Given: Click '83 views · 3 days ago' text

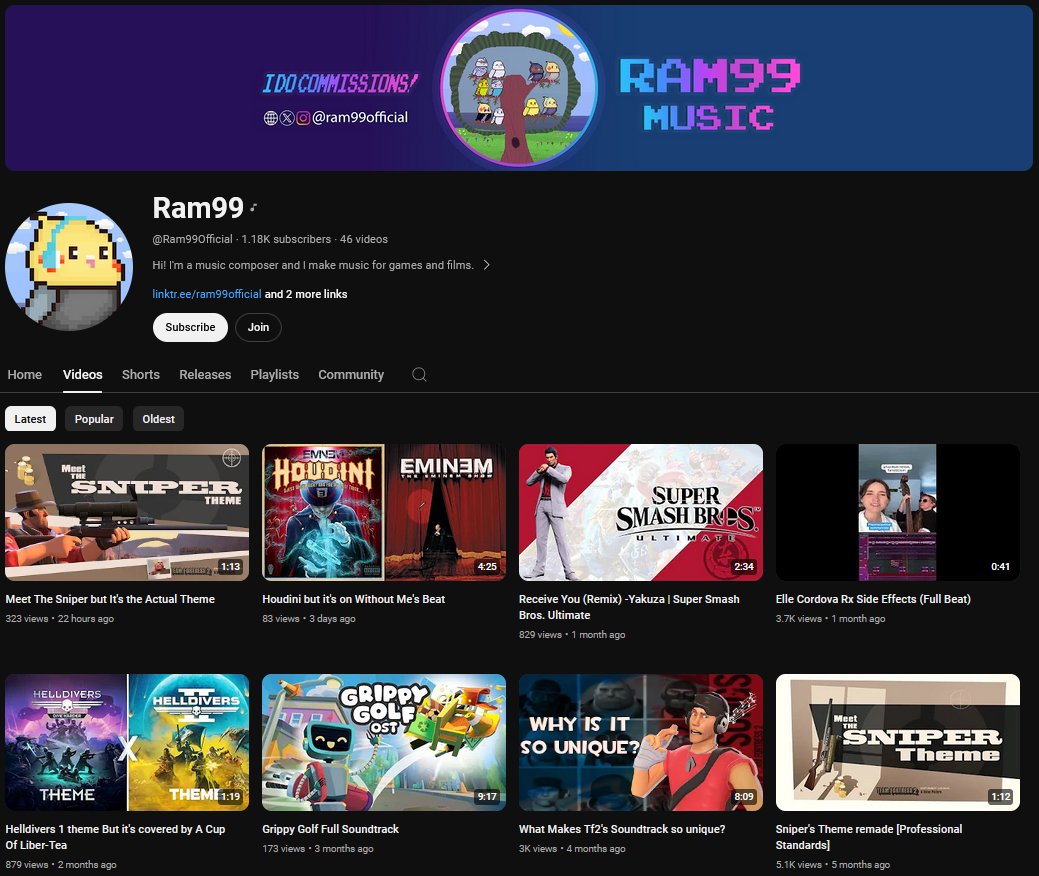Looking at the screenshot, I should (x=309, y=618).
